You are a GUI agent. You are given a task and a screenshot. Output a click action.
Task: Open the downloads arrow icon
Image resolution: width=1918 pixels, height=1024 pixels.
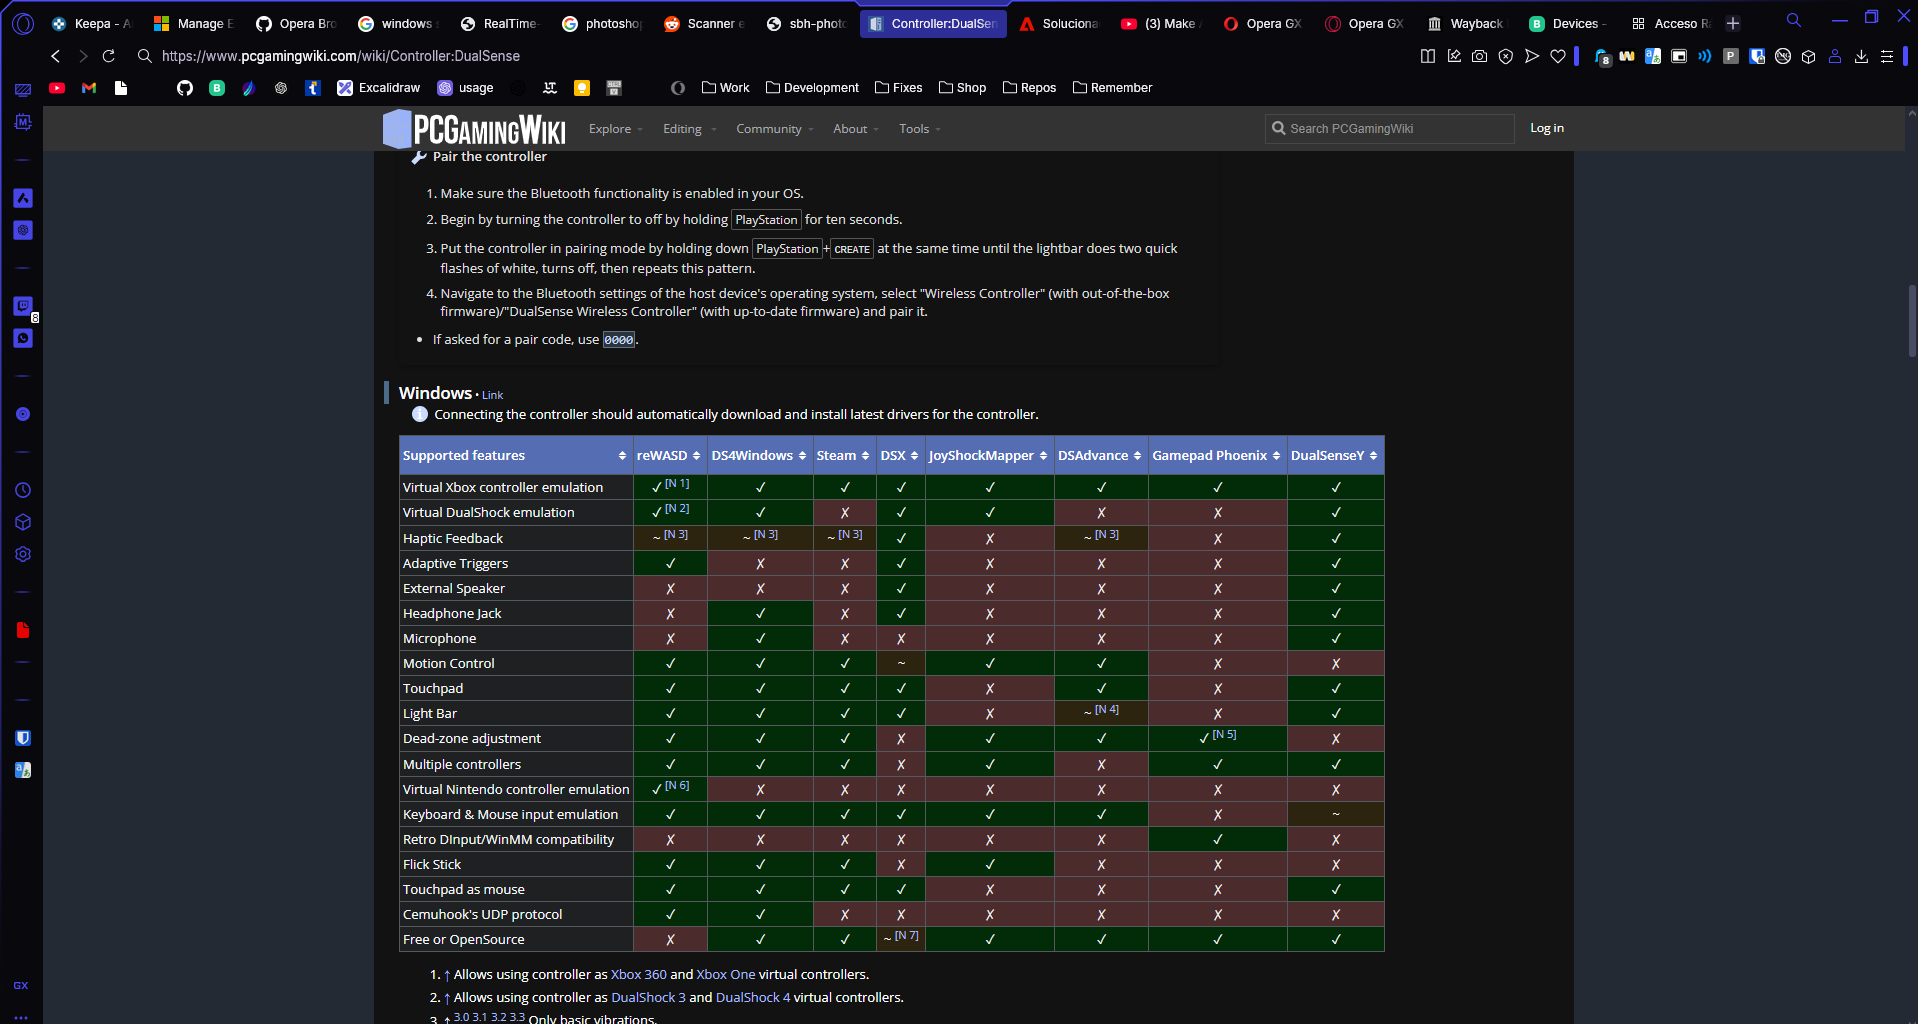(1861, 56)
